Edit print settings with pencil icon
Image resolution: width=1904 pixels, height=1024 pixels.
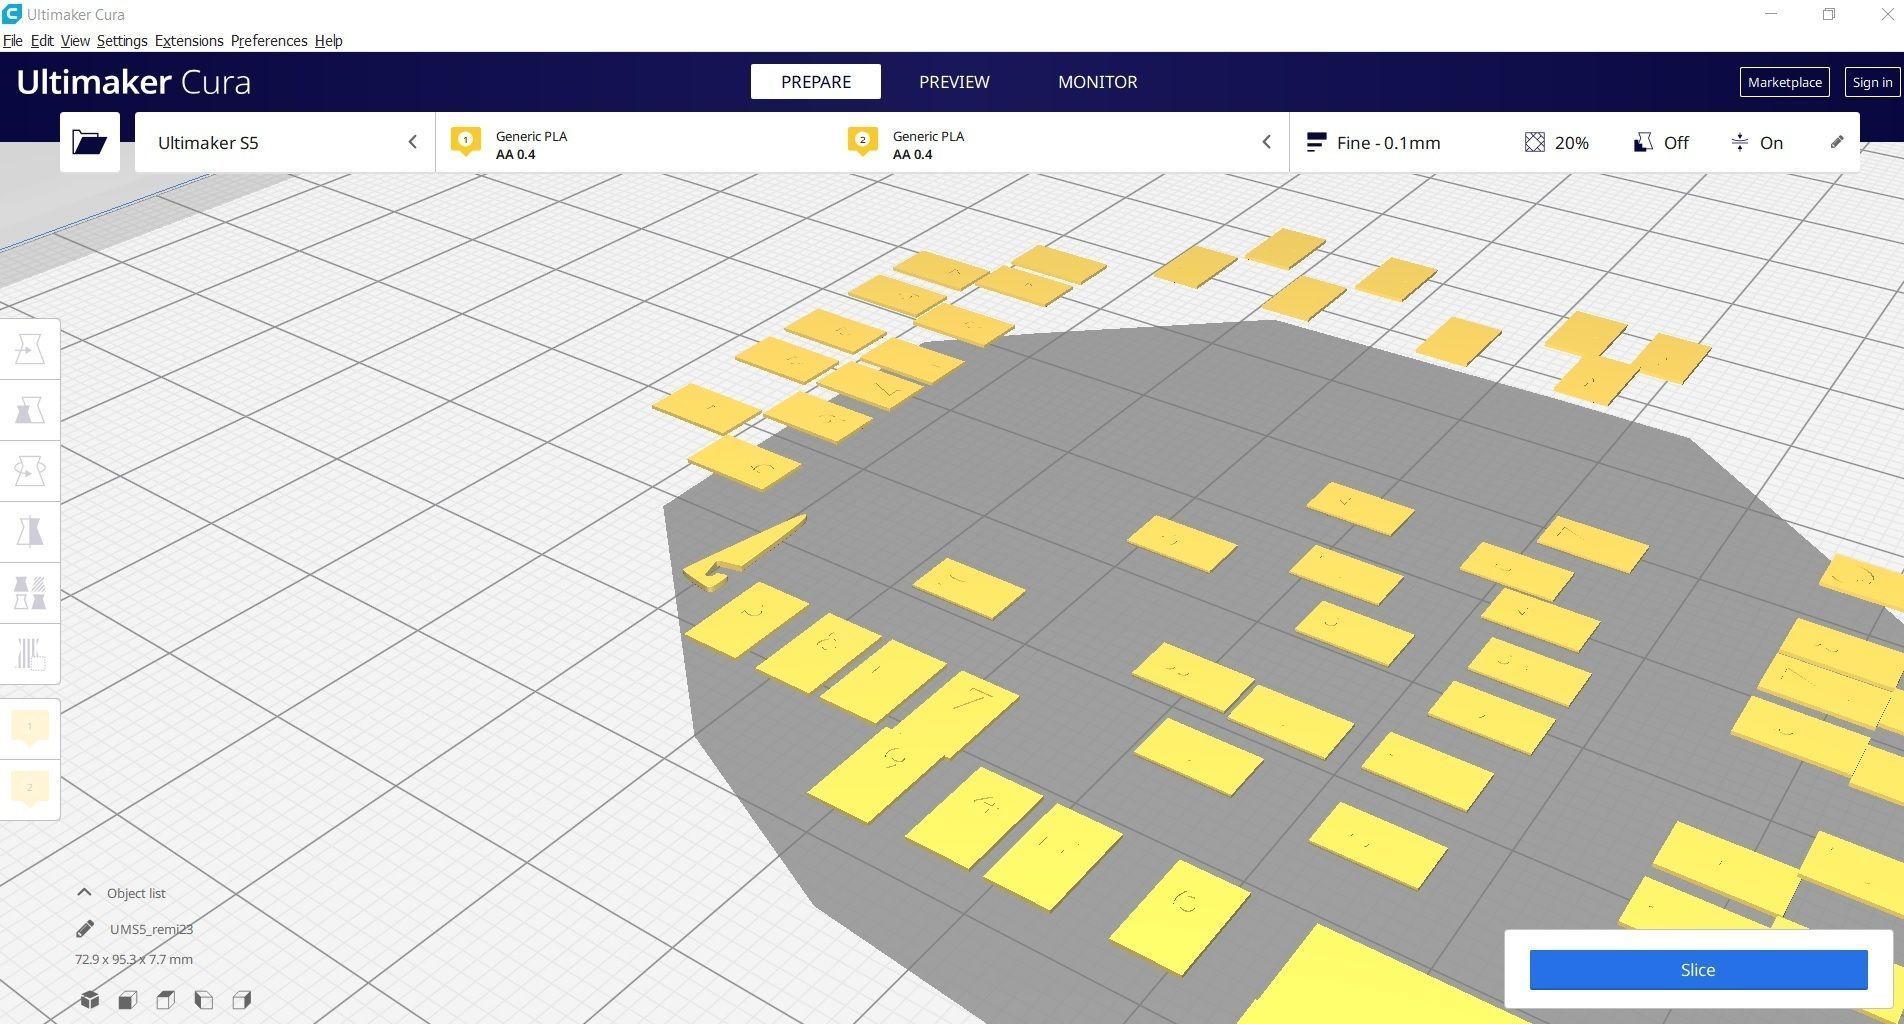(x=1837, y=142)
